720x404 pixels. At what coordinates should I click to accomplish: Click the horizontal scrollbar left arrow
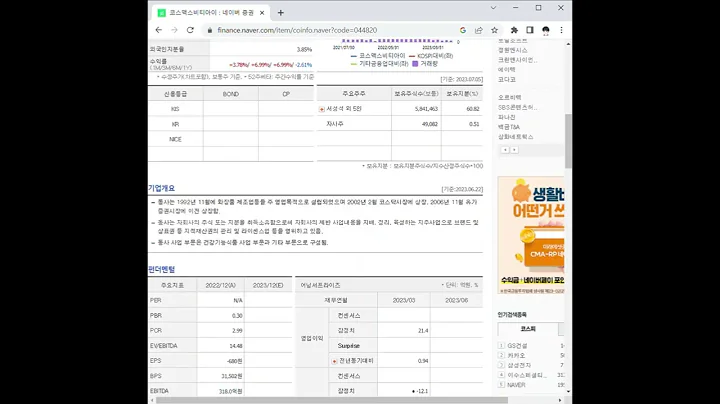pyautogui.click(x=152, y=400)
